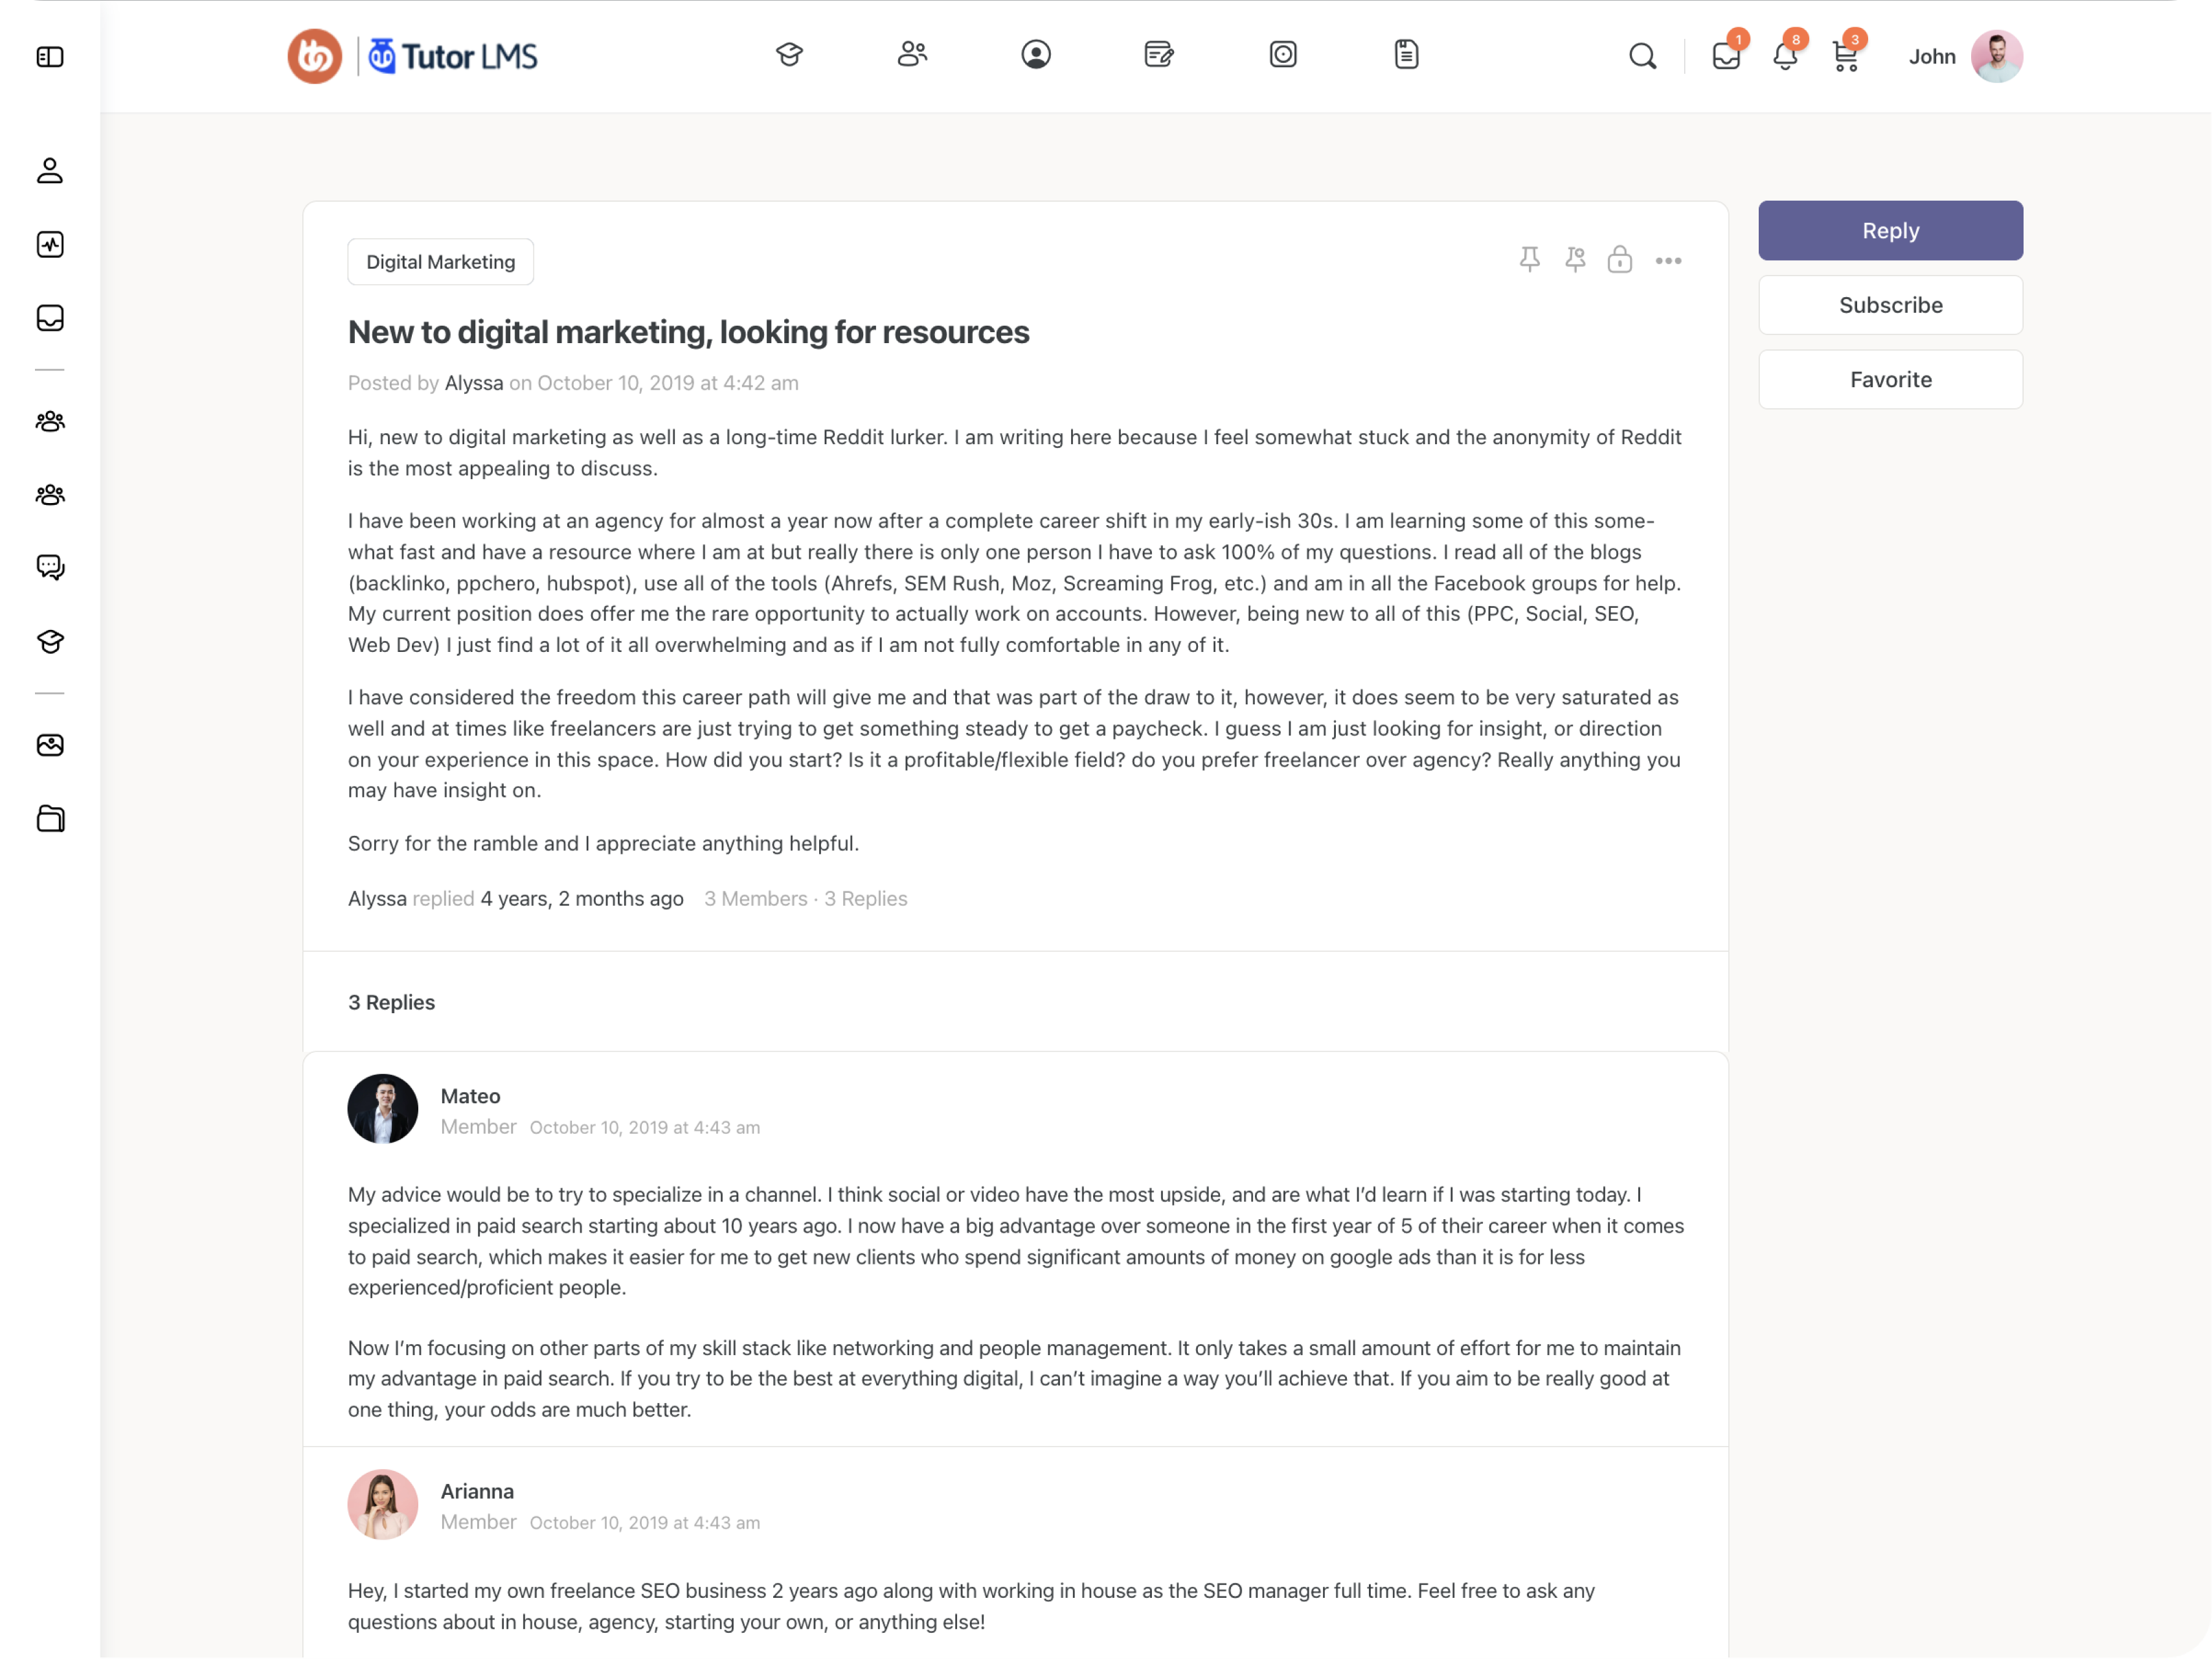The image size is (2212, 1660).
Task: Lock the topic using the padlock icon
Action: click(1620, 260)
